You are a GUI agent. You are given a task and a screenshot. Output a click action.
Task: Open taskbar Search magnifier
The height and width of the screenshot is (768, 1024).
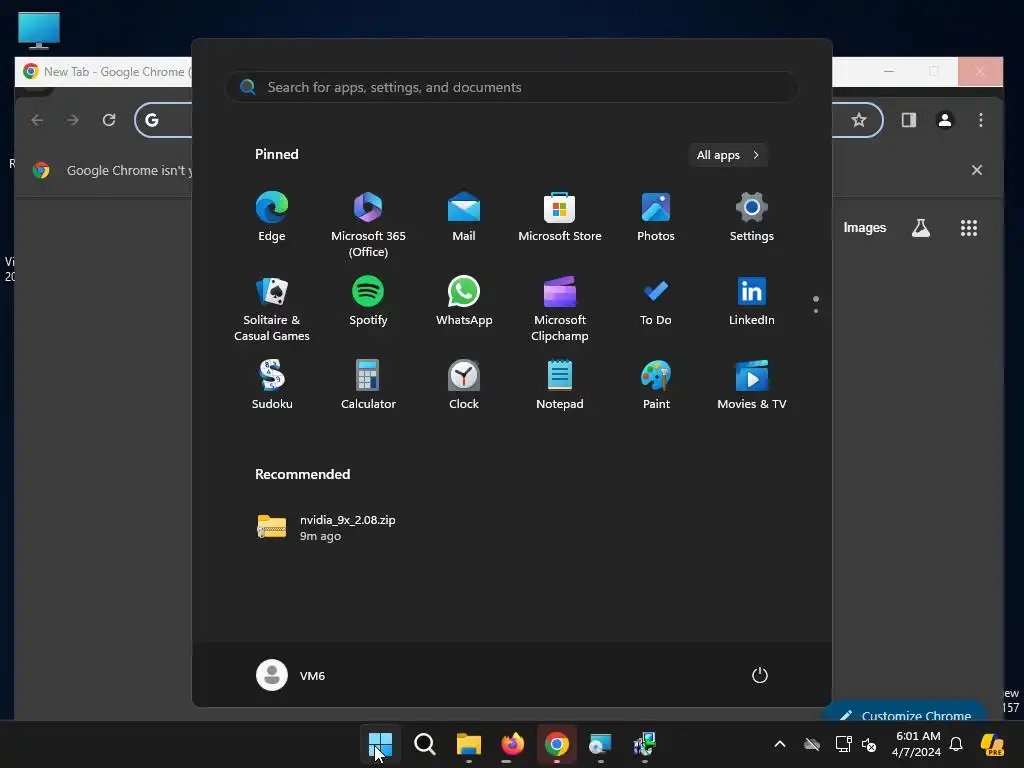pos(424,744)
